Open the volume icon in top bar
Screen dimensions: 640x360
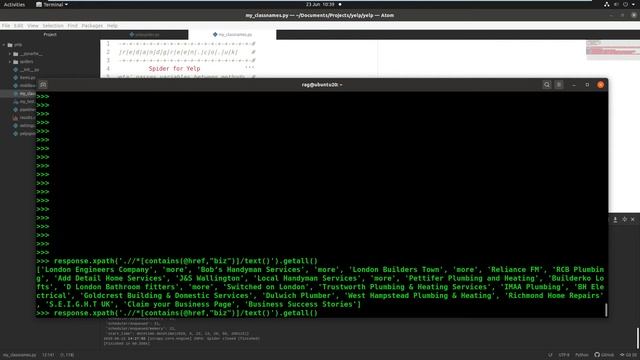pyautogui.click(x=616, y=4)
